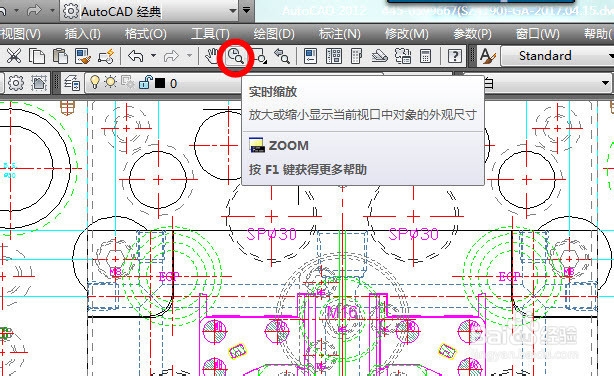Open the 插入(I) menu
Image resolution: width=614 pixels, height=376 pixels.
click(83, 34)
